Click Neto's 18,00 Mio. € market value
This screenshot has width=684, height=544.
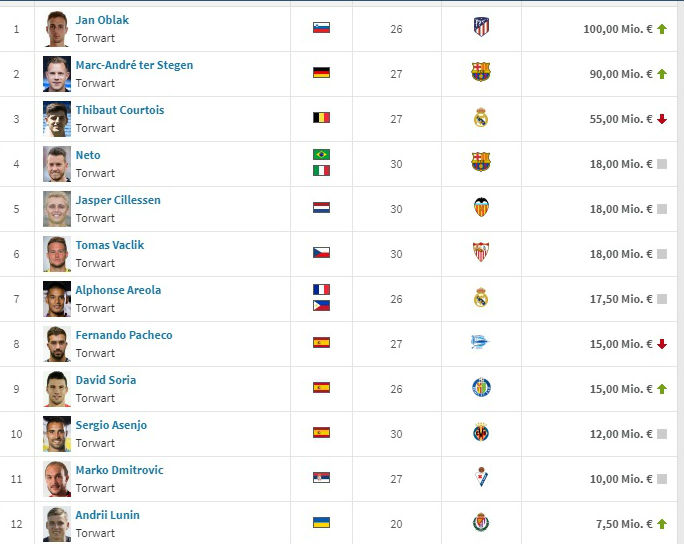click(x=617, y=164)
